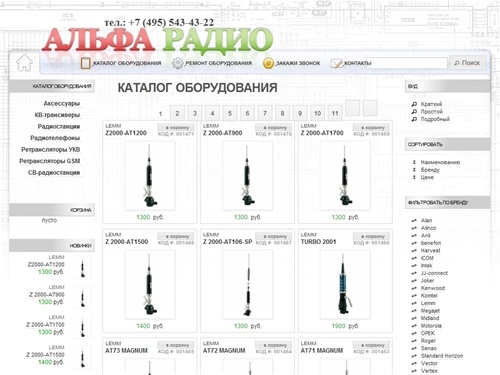Add Z 2000-AT1500 to cart
Image resolution: width=500 pixels, height=375 pixels.
point(176,236)
